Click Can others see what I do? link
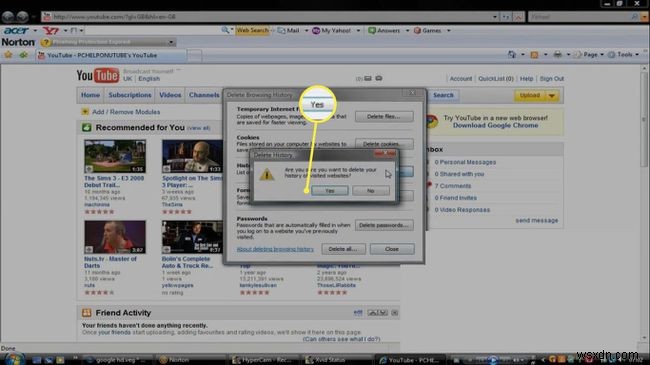This screenshot has height=365, width=650. [341, 339]
